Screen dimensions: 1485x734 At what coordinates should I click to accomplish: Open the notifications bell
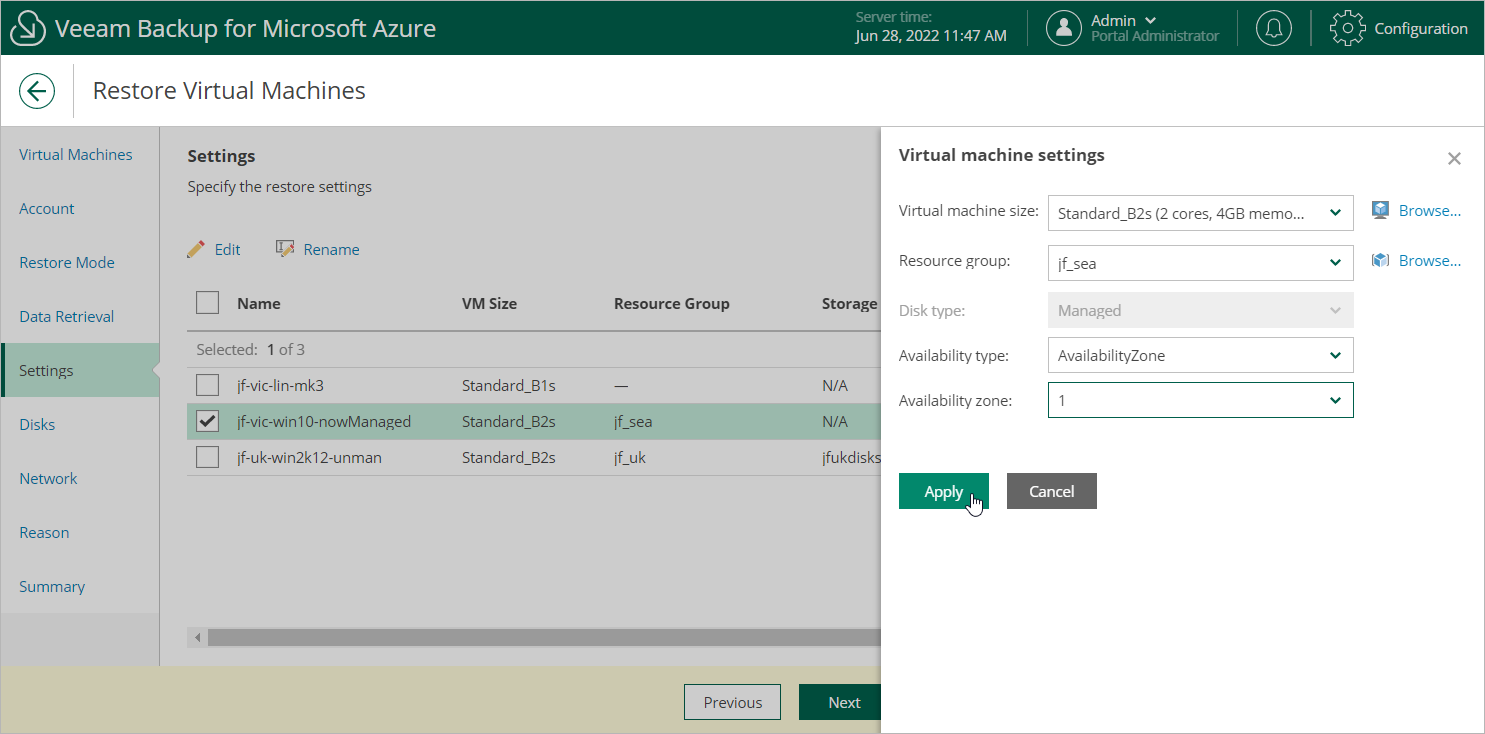pyautogui.click(x=1273, y=28)
